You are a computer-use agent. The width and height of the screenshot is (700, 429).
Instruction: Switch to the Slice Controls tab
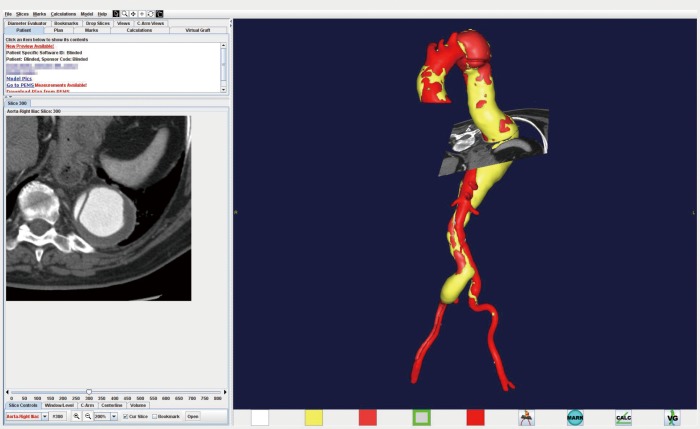coord(23,405)
